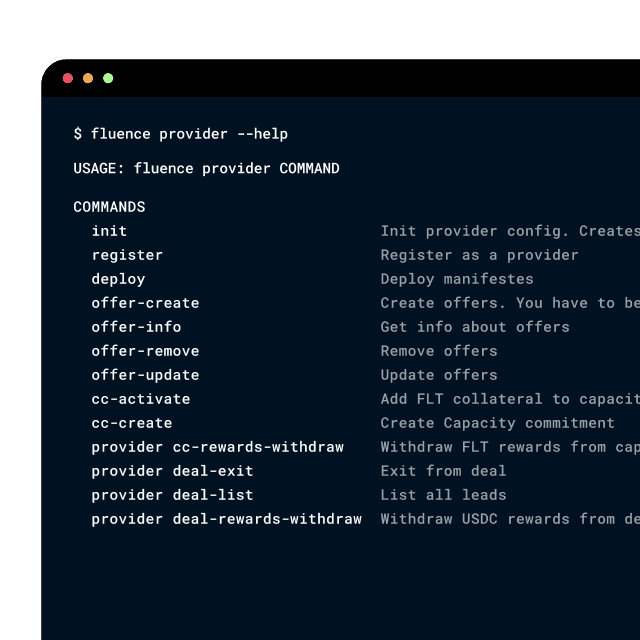Viewport: 640px width, 640px height.
Task: Click 'provider cc-rewards-withdraw' command text
Action: 217,447
